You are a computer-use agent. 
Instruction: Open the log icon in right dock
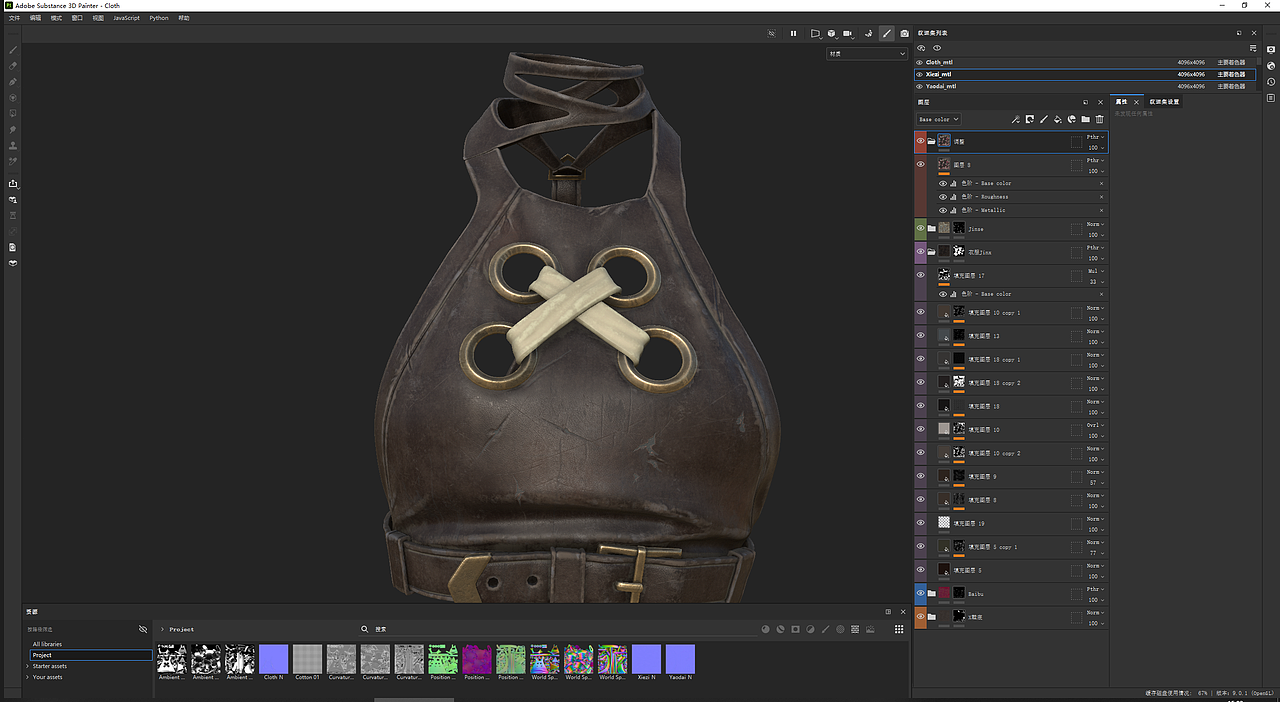(1271, 97)
